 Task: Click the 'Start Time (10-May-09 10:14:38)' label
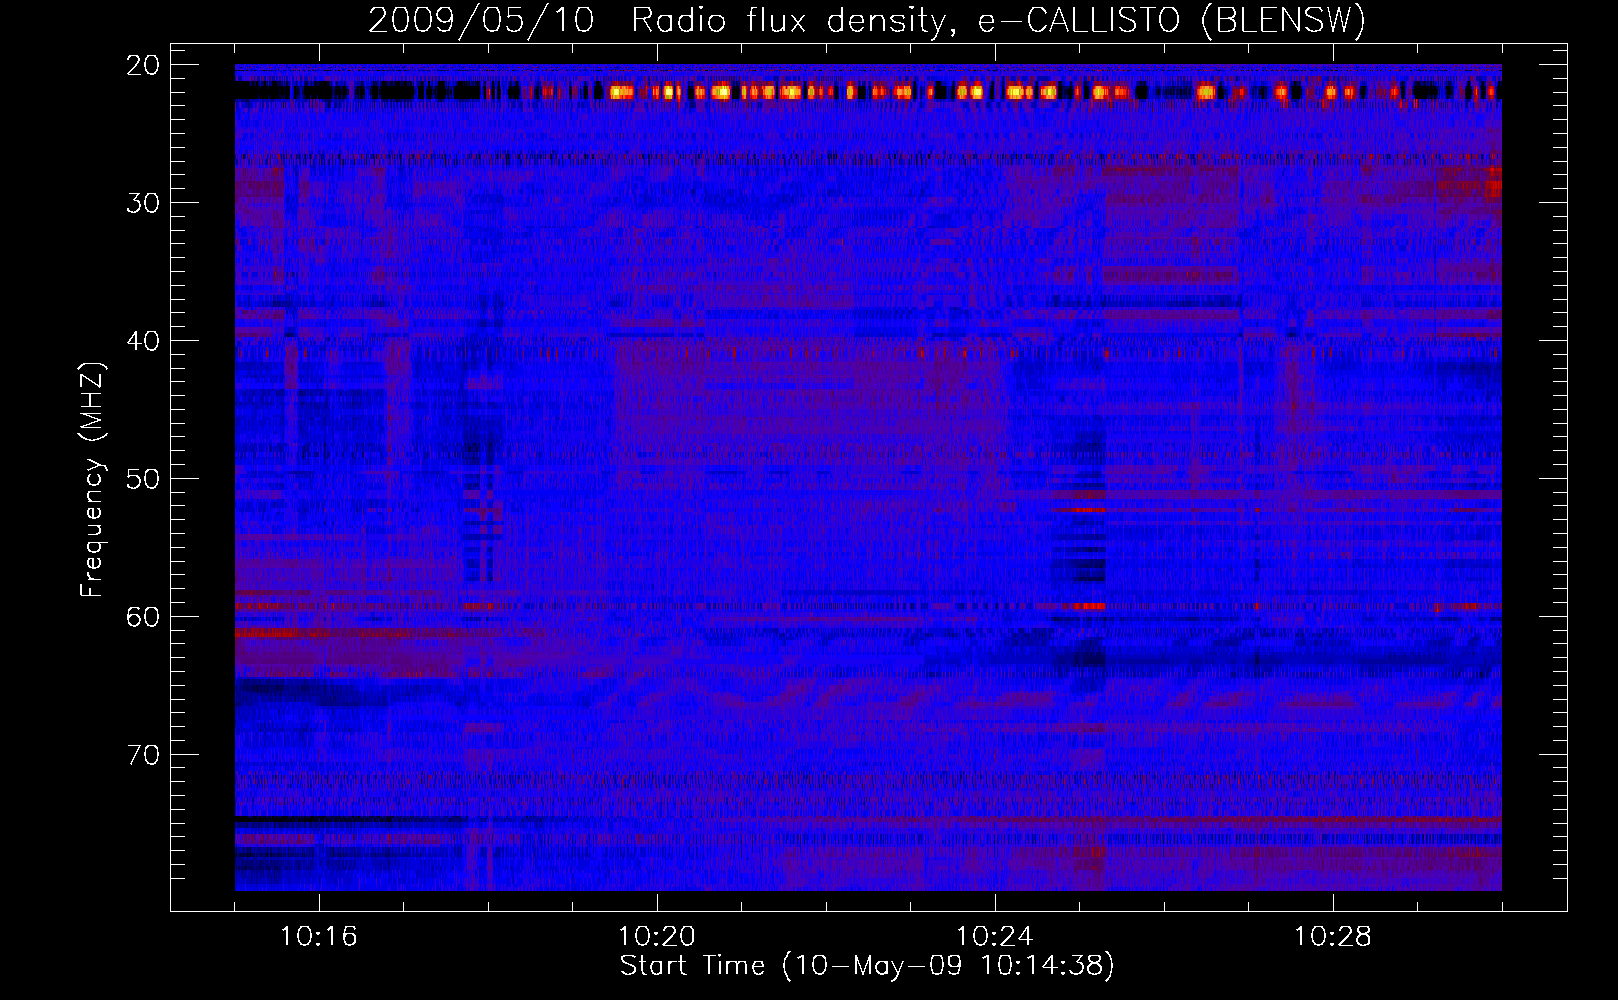(867, 966)
